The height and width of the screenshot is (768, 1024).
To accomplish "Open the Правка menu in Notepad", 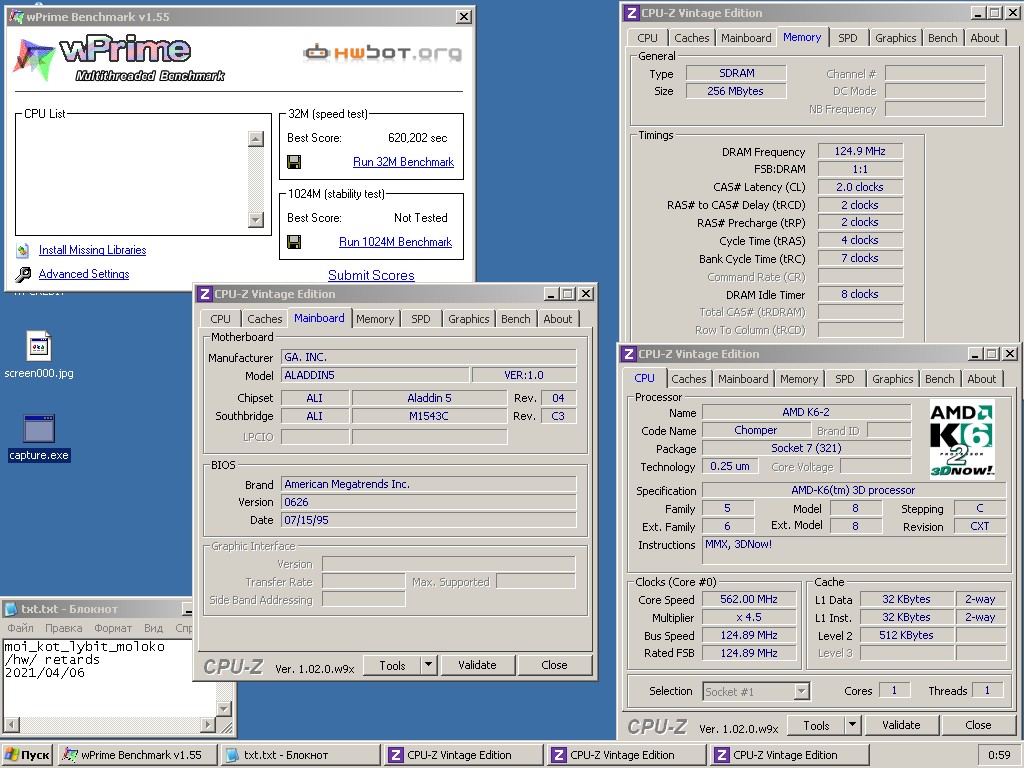I will tap(63, 628).
